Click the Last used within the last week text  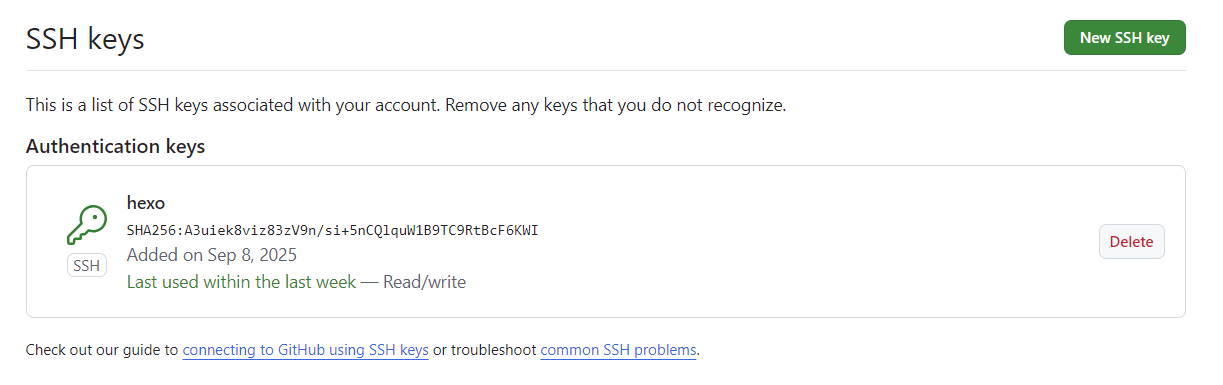(241, 282)
